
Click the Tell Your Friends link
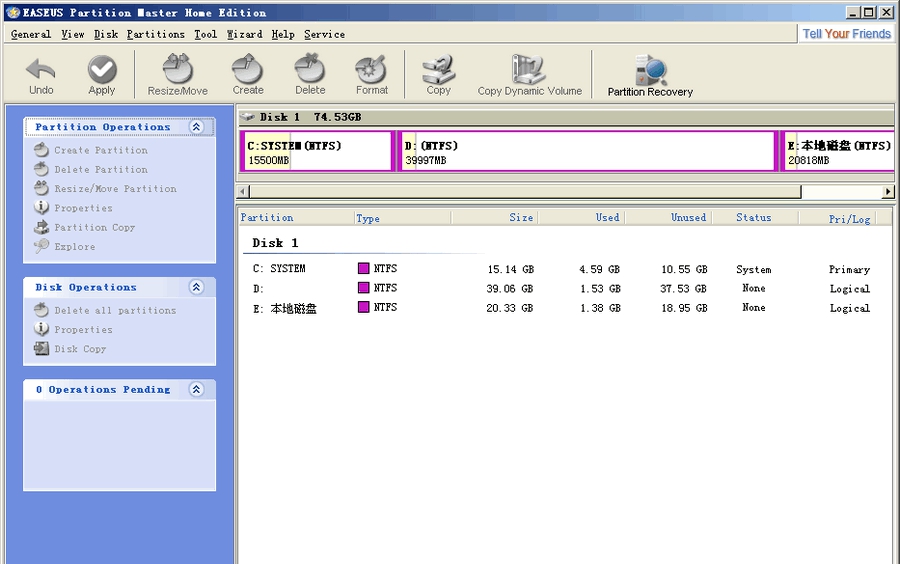point(846,33)
